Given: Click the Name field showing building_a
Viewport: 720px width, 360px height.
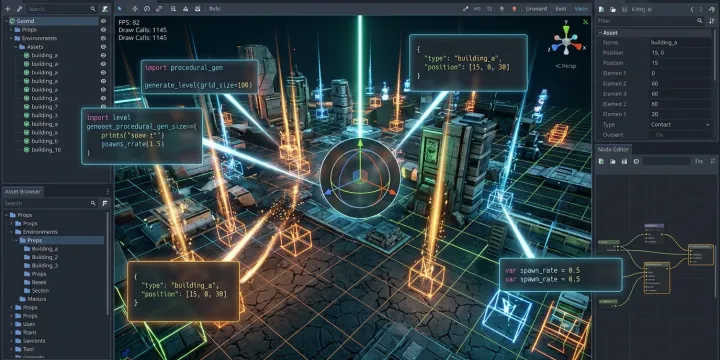Looking at the screenshot, I should click(x=680, y=42).
